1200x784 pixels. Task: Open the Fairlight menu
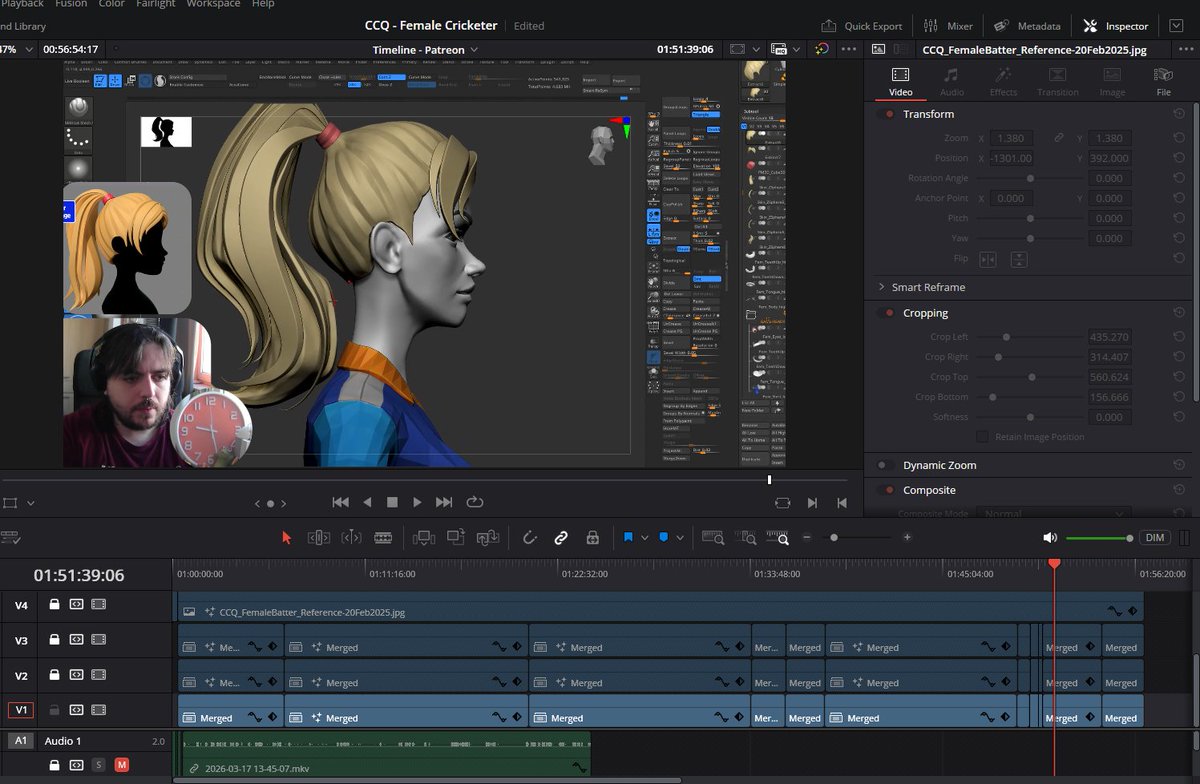point(155,4)
